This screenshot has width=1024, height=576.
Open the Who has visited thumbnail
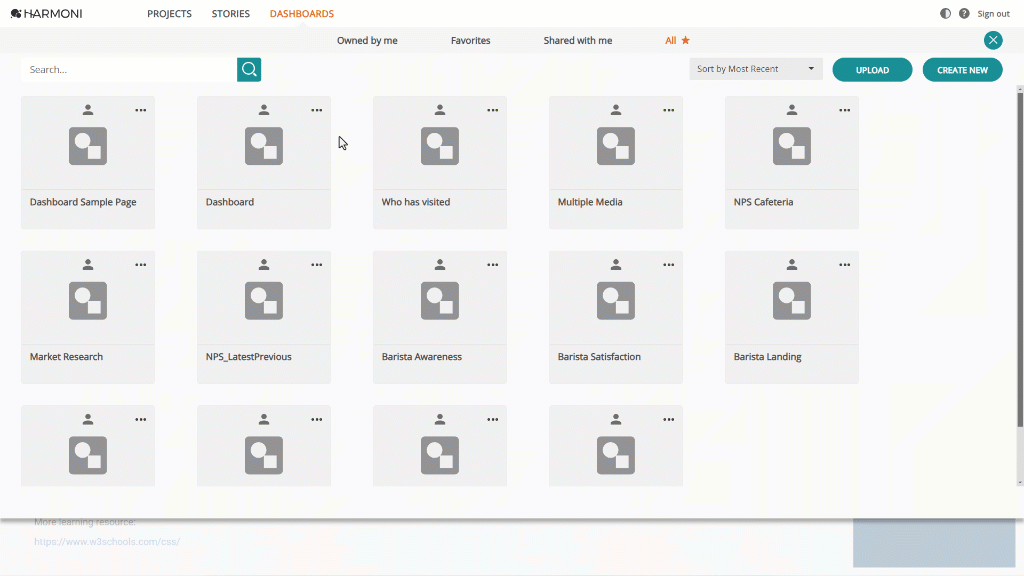[x=440, y=146]
